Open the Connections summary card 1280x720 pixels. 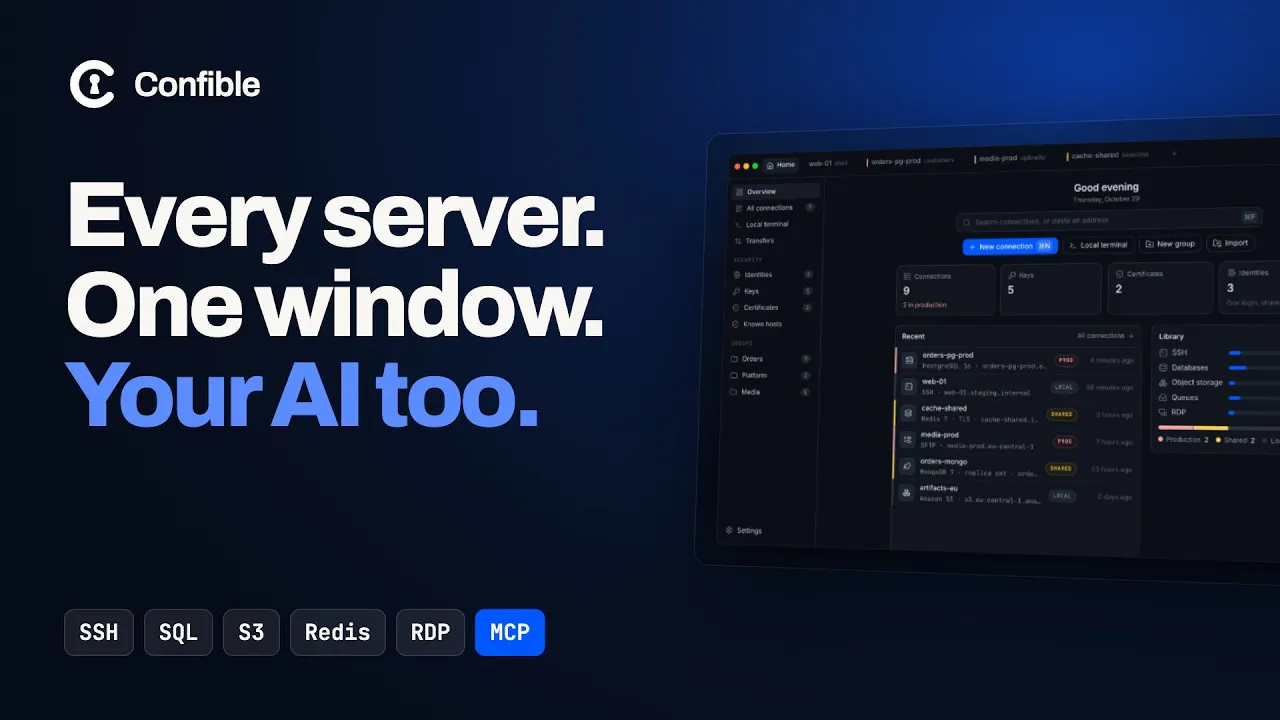(x=946, y=290)
